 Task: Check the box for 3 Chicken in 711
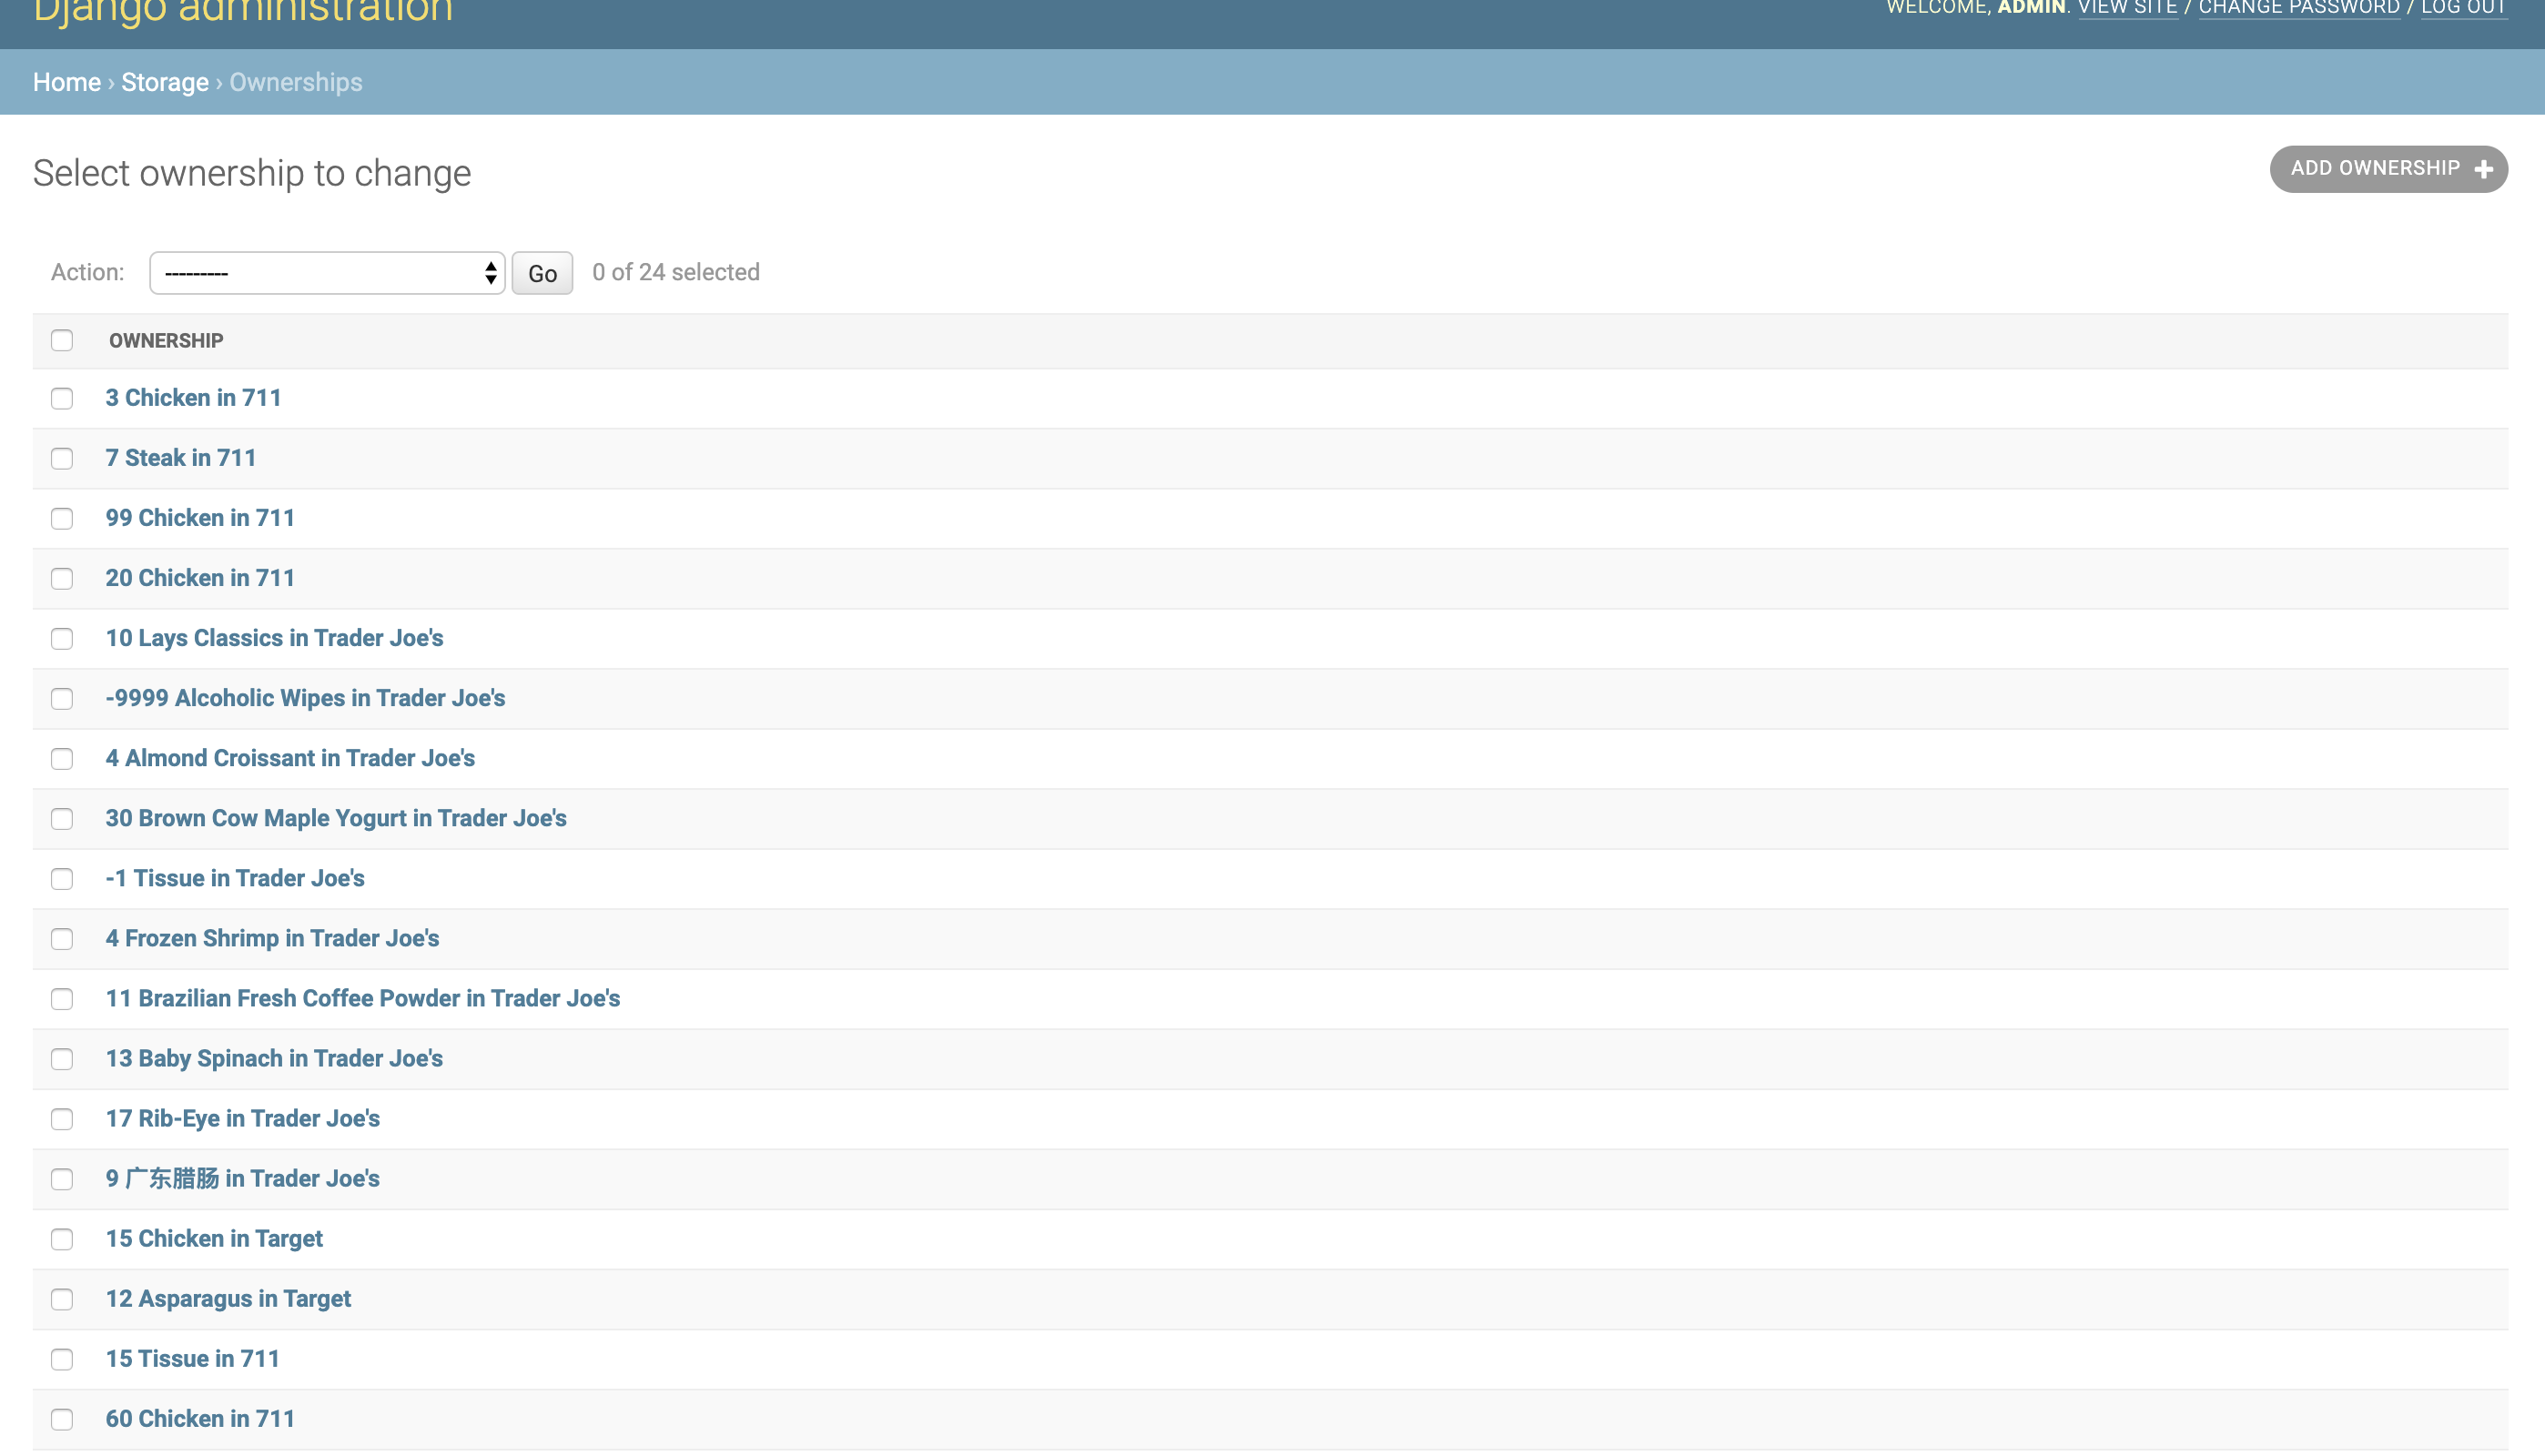click(62, 399)
